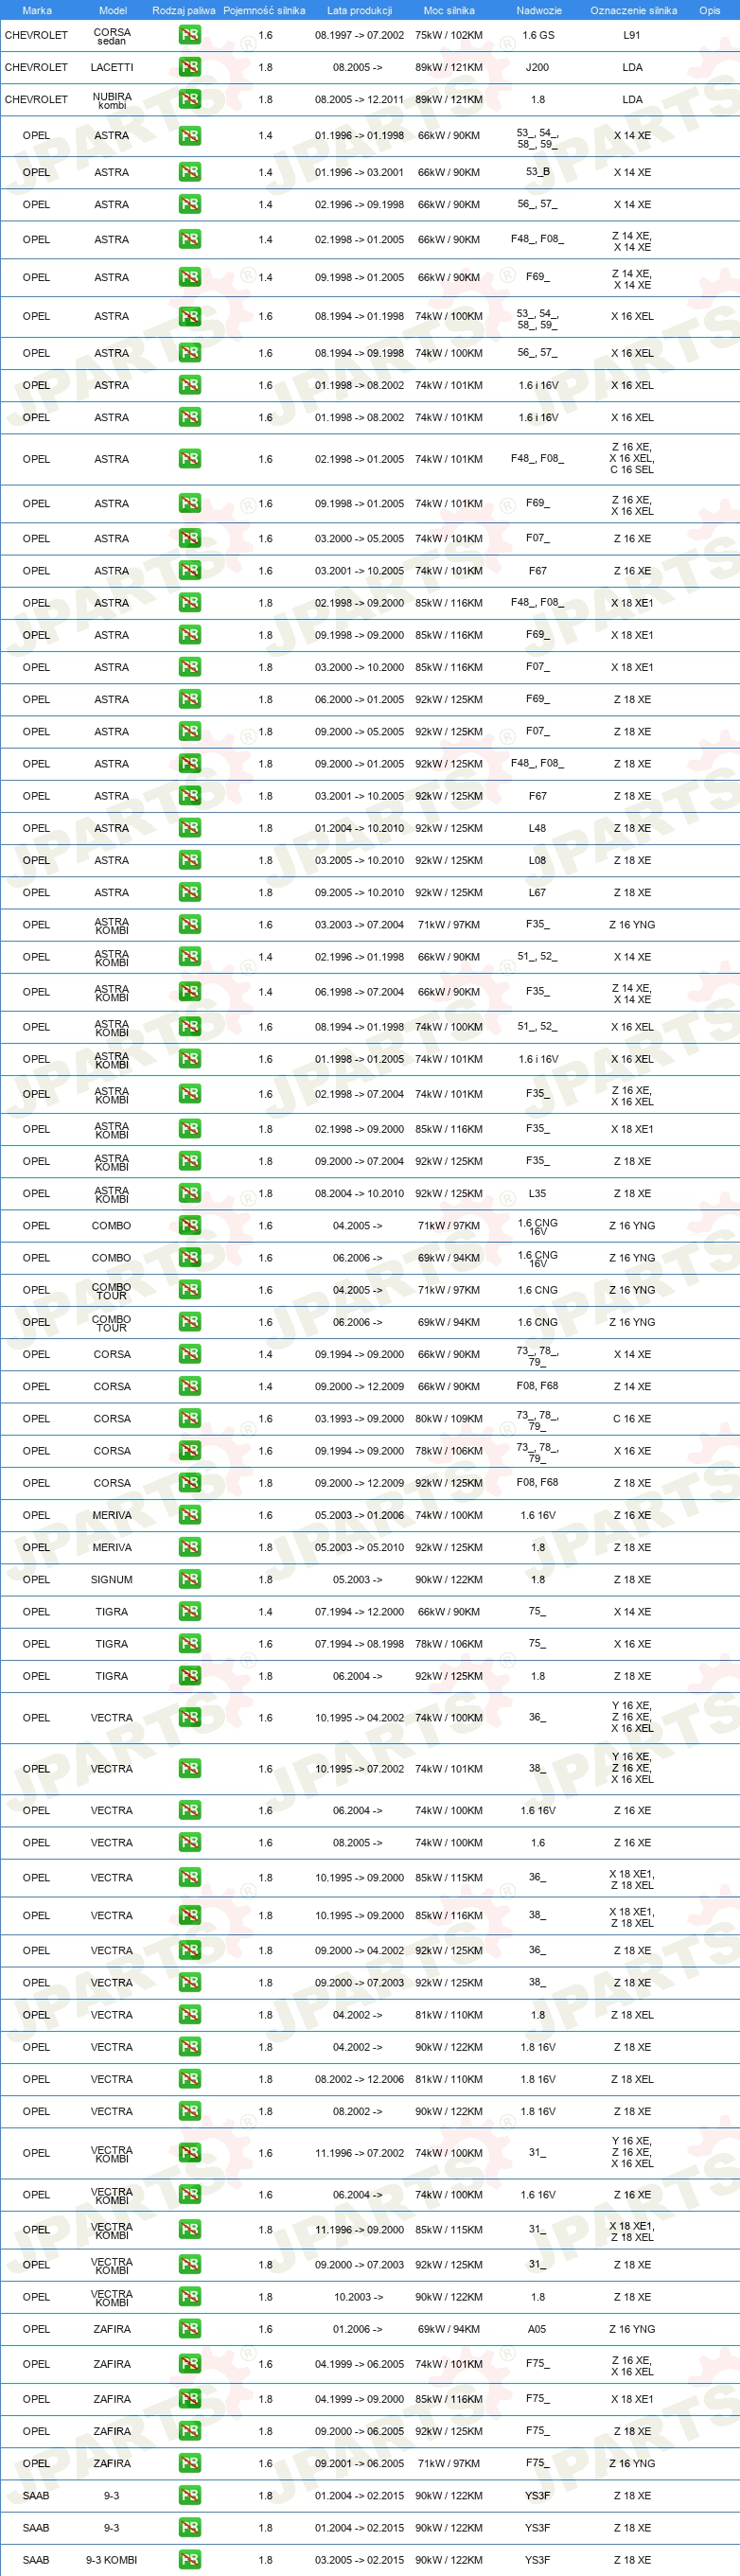This screenshot has height=2576, width=740.
Task: Click the L35 body cell
Action: [537, 1193]
